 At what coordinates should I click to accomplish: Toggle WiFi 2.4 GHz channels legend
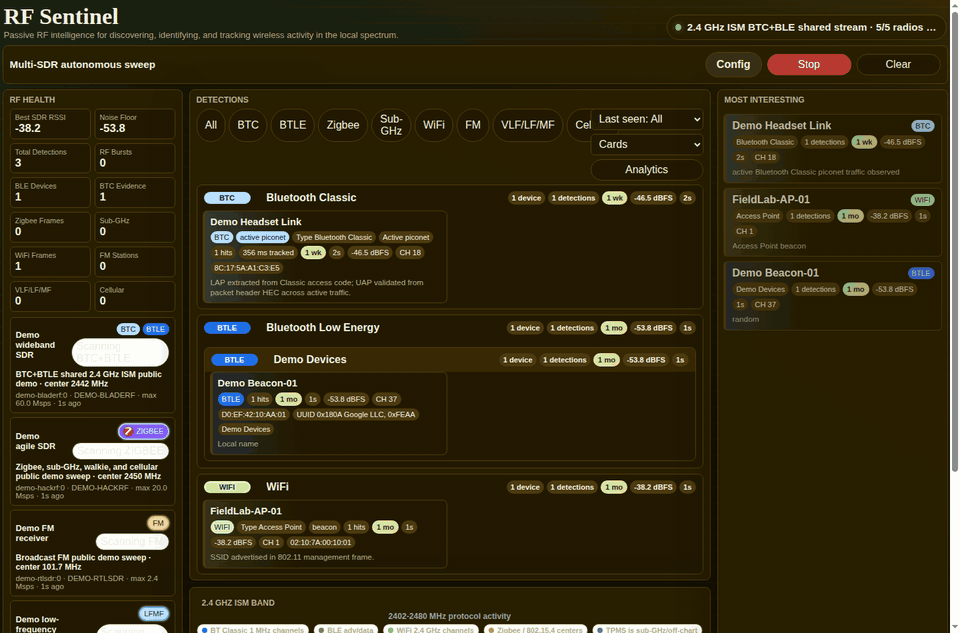tap(431, 629)
